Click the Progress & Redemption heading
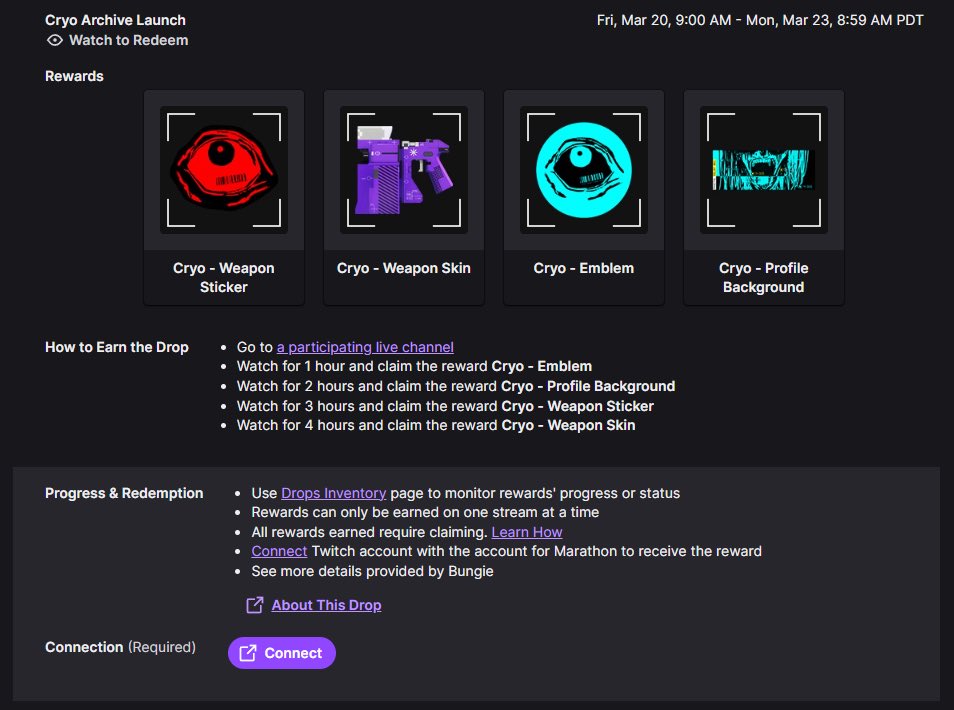This screenshot has height=710, width=954. pos(124,493)
